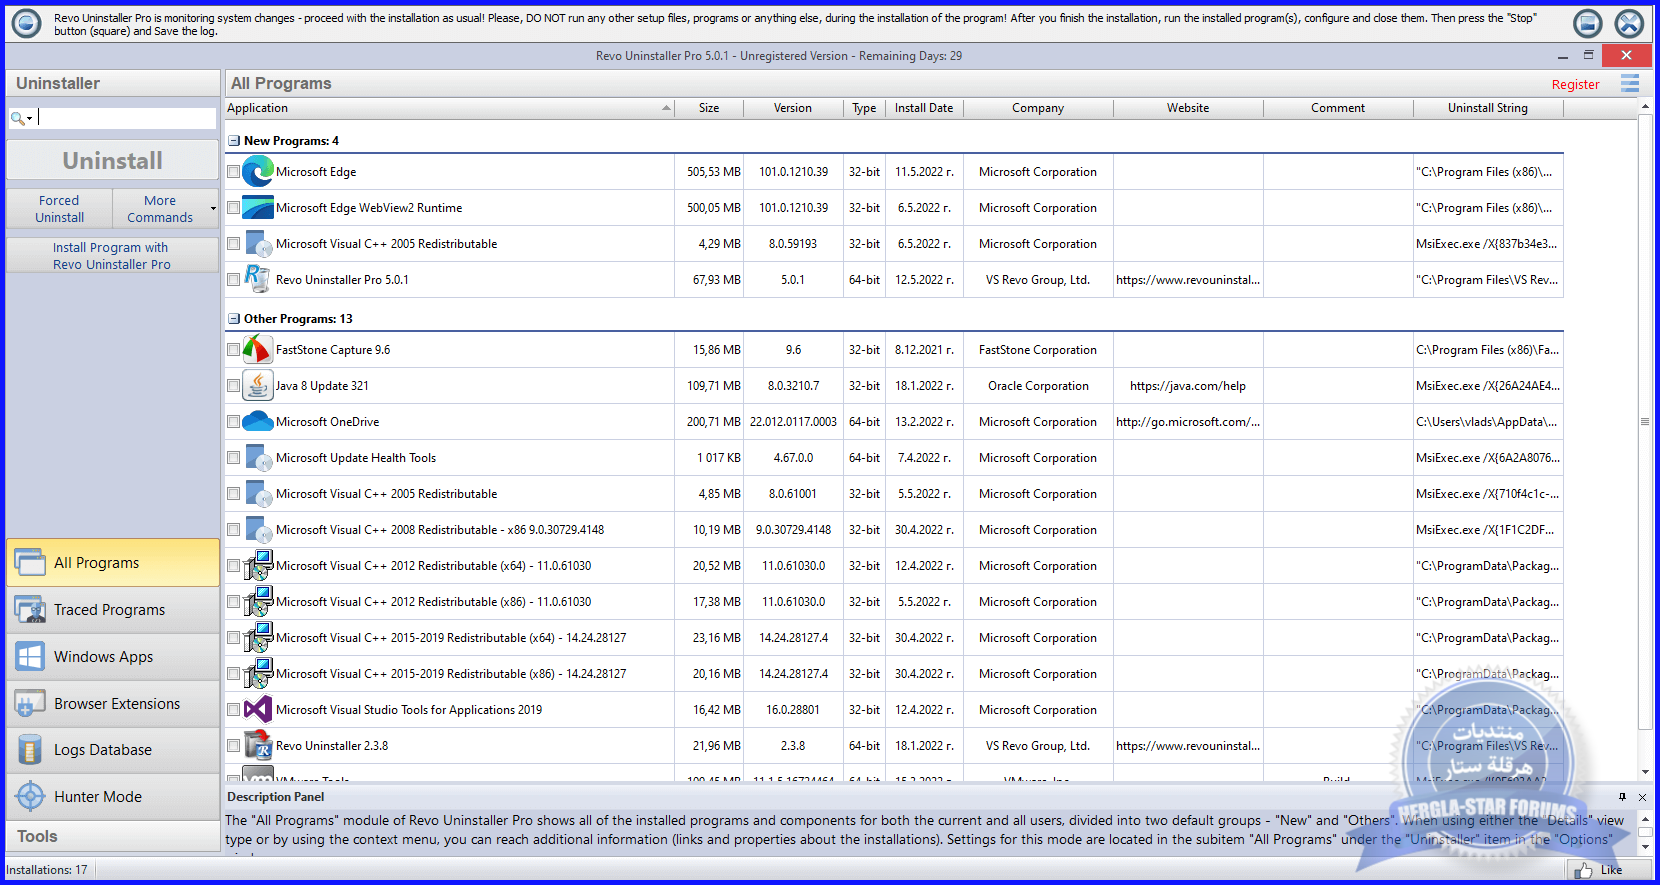
Task: Tick the Revo Uninstaller 2.3.8 checkbox
Action: [x=234, y=746]
